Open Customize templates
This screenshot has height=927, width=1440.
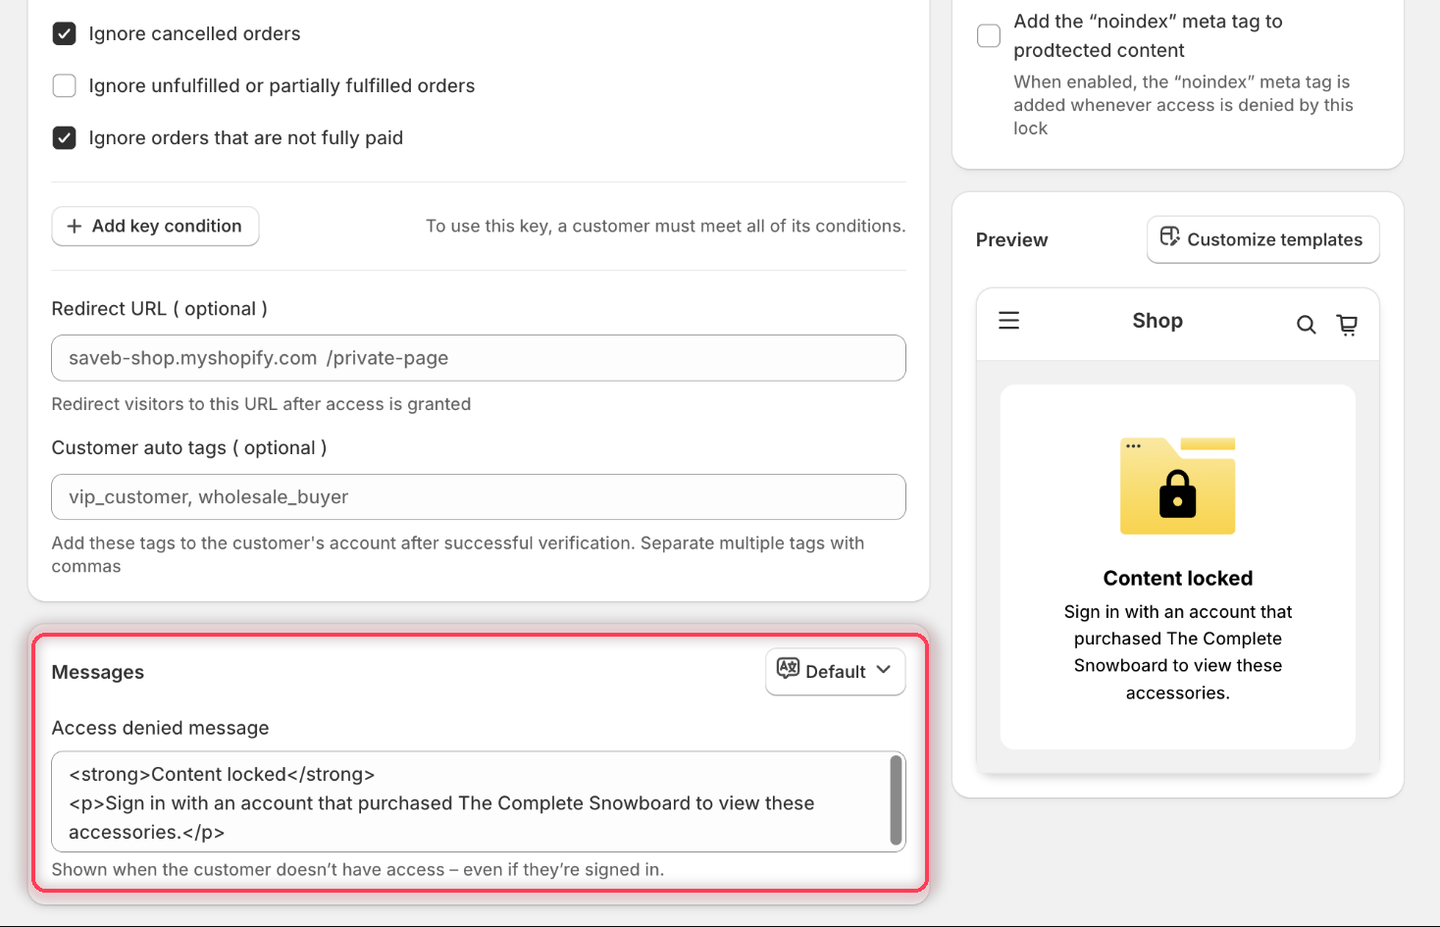(1263, 240)
